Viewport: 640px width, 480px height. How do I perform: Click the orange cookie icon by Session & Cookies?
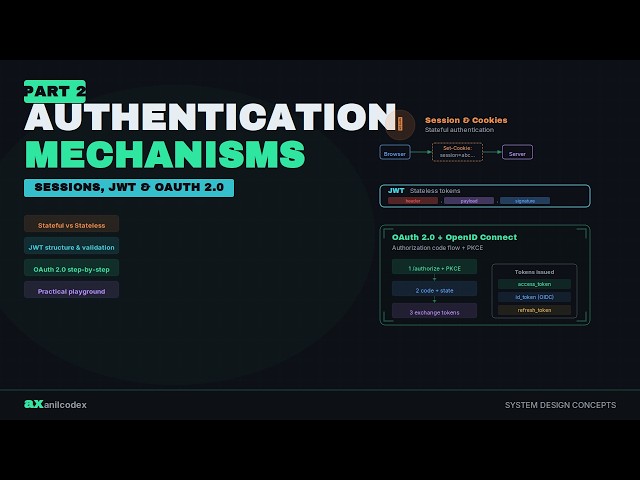click(x=400, y=124)
